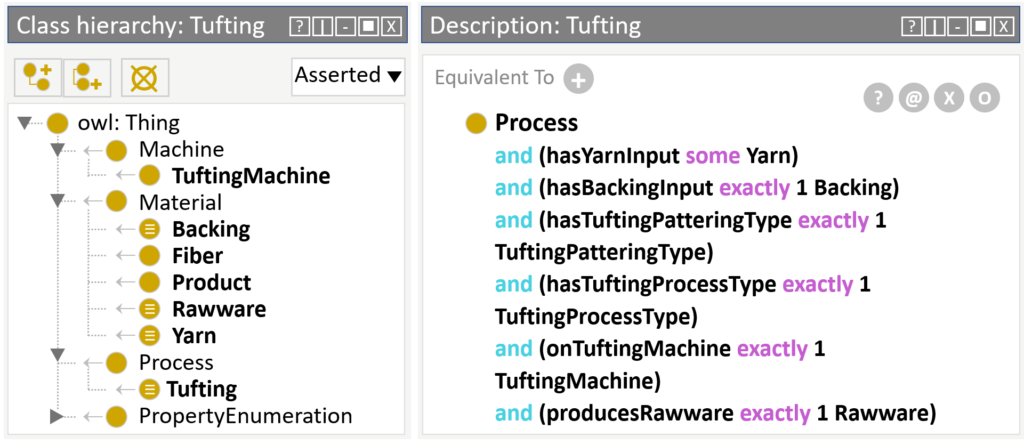Open the Asserted hierarchy dropdown
Image resolution: width=1024 pixels, height=445 pixels.
[x=347, y=76]
